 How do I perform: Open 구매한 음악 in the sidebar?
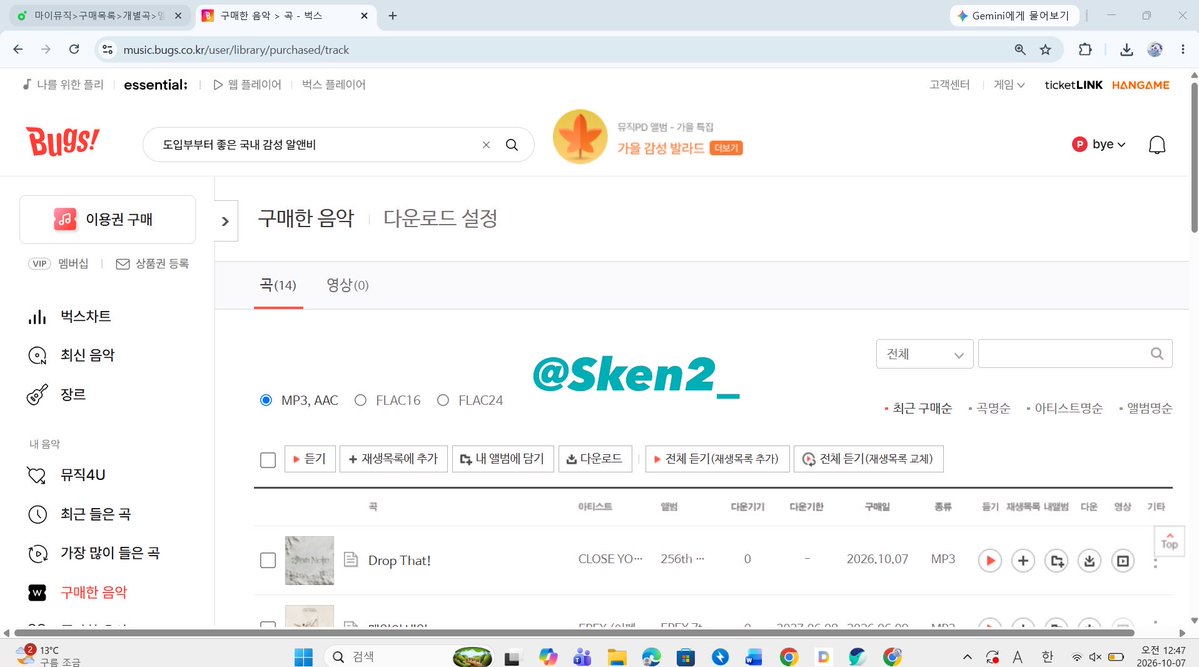77,592
